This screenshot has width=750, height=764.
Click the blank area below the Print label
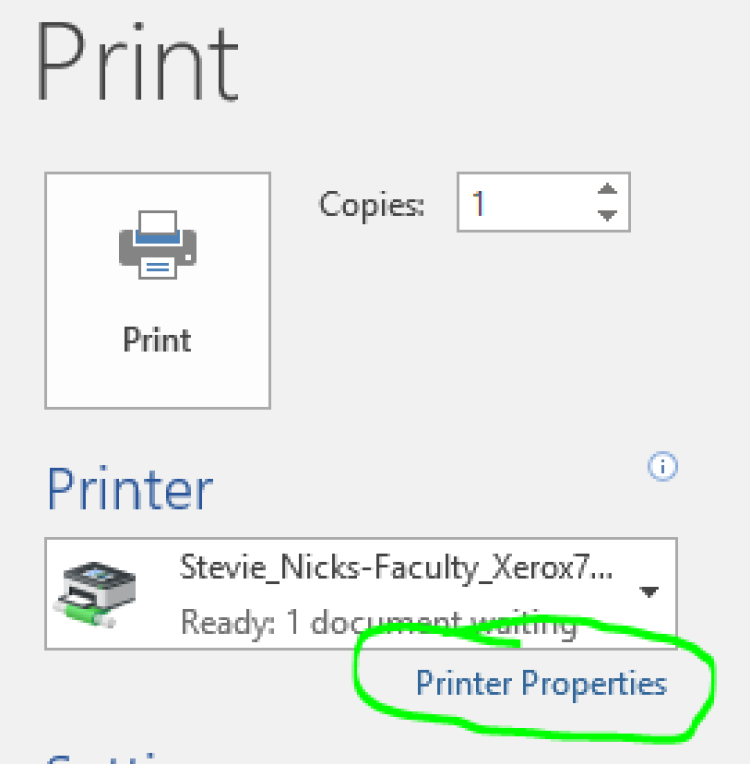[x=157, y=381]
